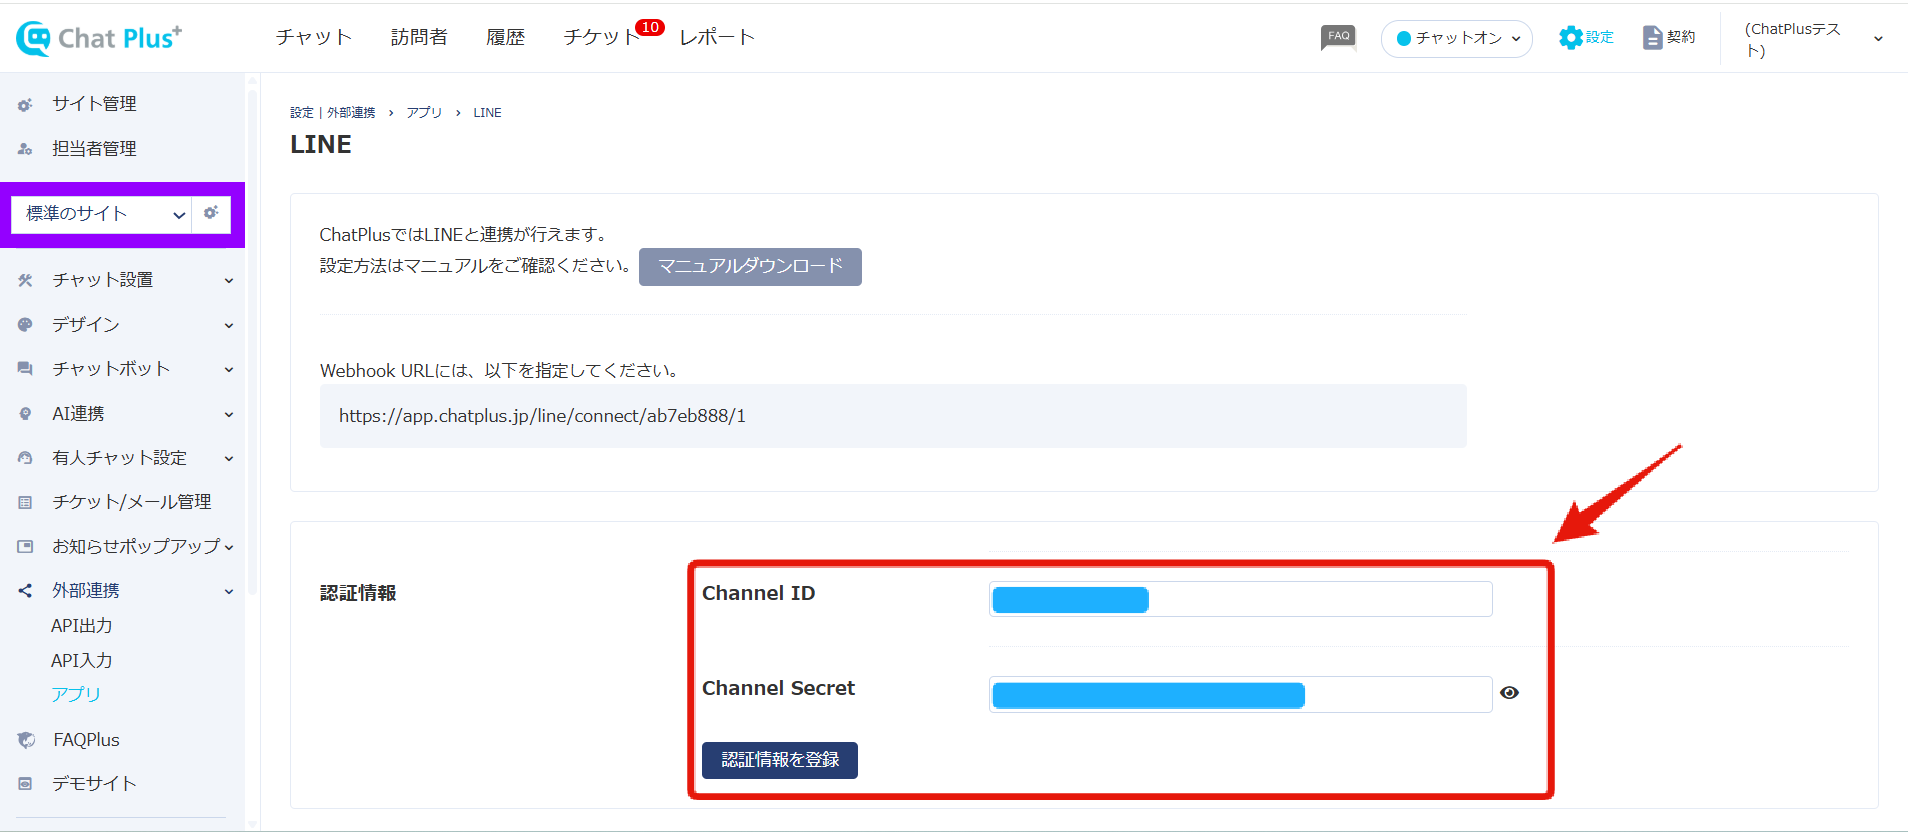Click the AI連携 icon in sidebar
1908x832 pixels.
[25, 414]
